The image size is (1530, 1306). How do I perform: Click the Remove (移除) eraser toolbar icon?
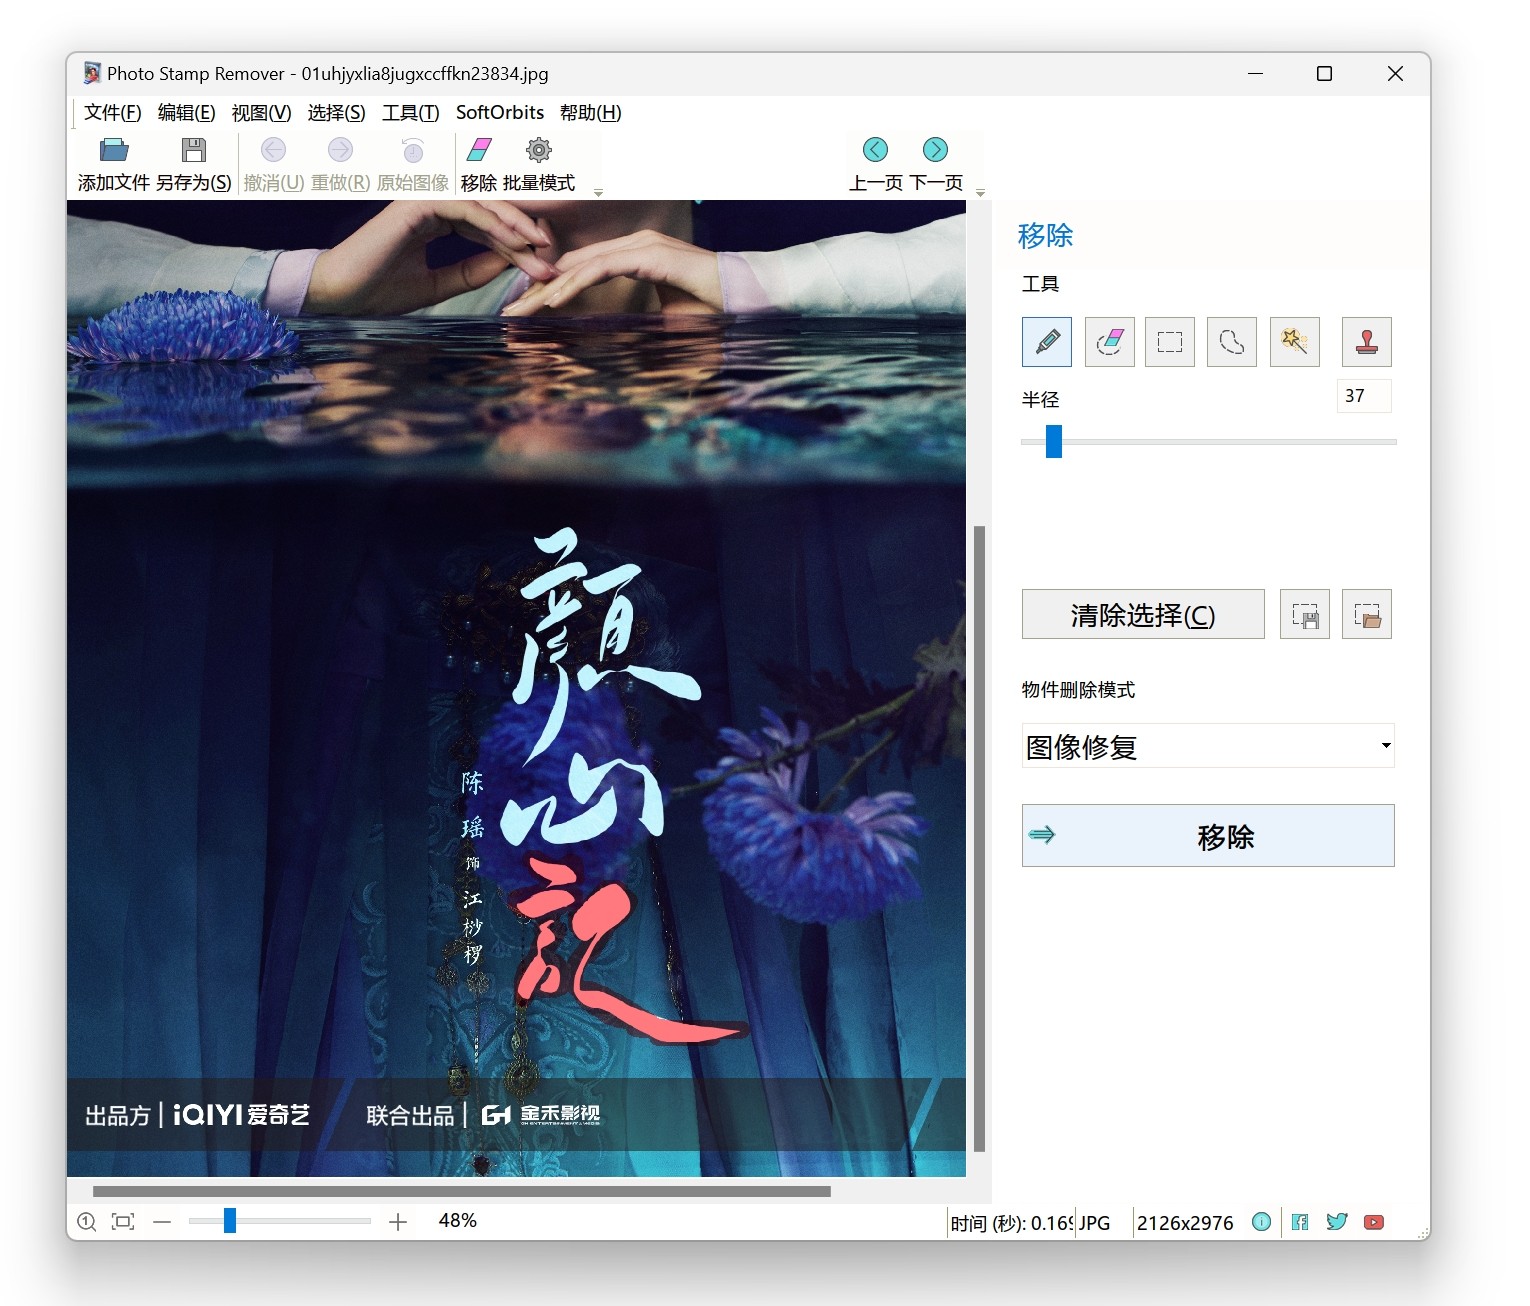pos(479,150)
